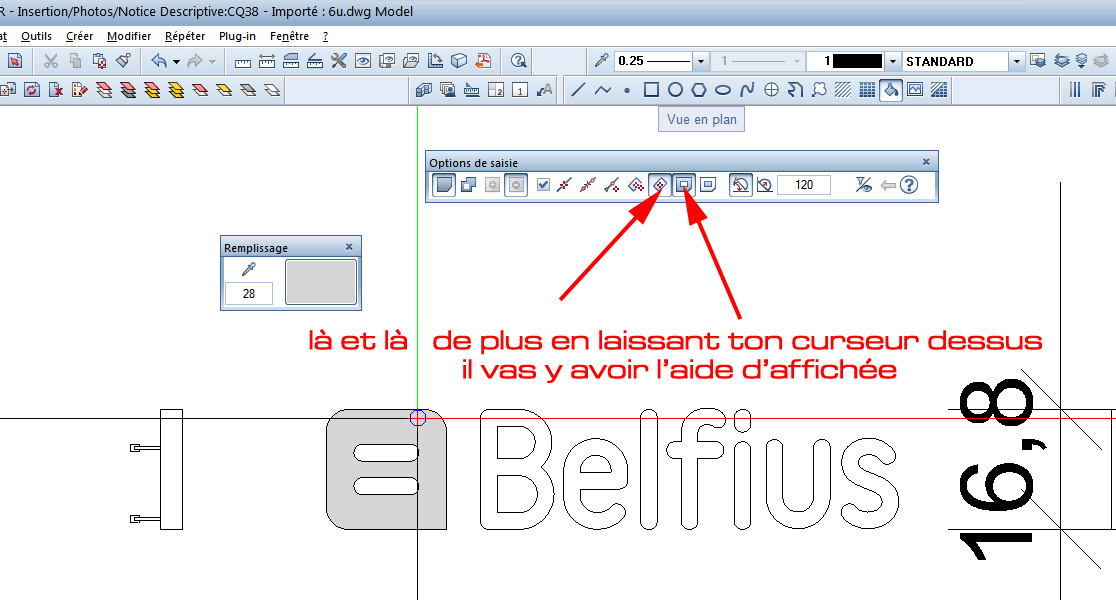Select the Point tool dot
The width and height of the screenshot is (1116, 600).
coord(627,90)
